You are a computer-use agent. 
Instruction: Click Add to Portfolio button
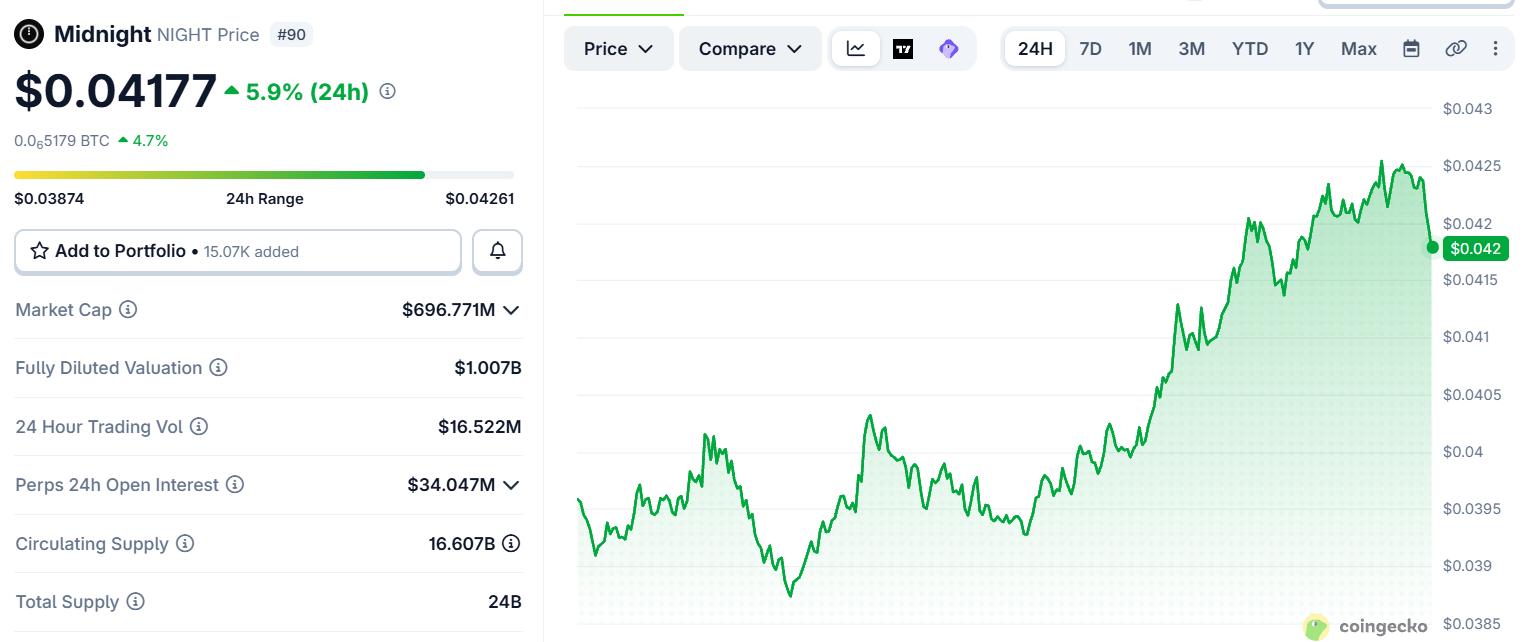point(238,252)
